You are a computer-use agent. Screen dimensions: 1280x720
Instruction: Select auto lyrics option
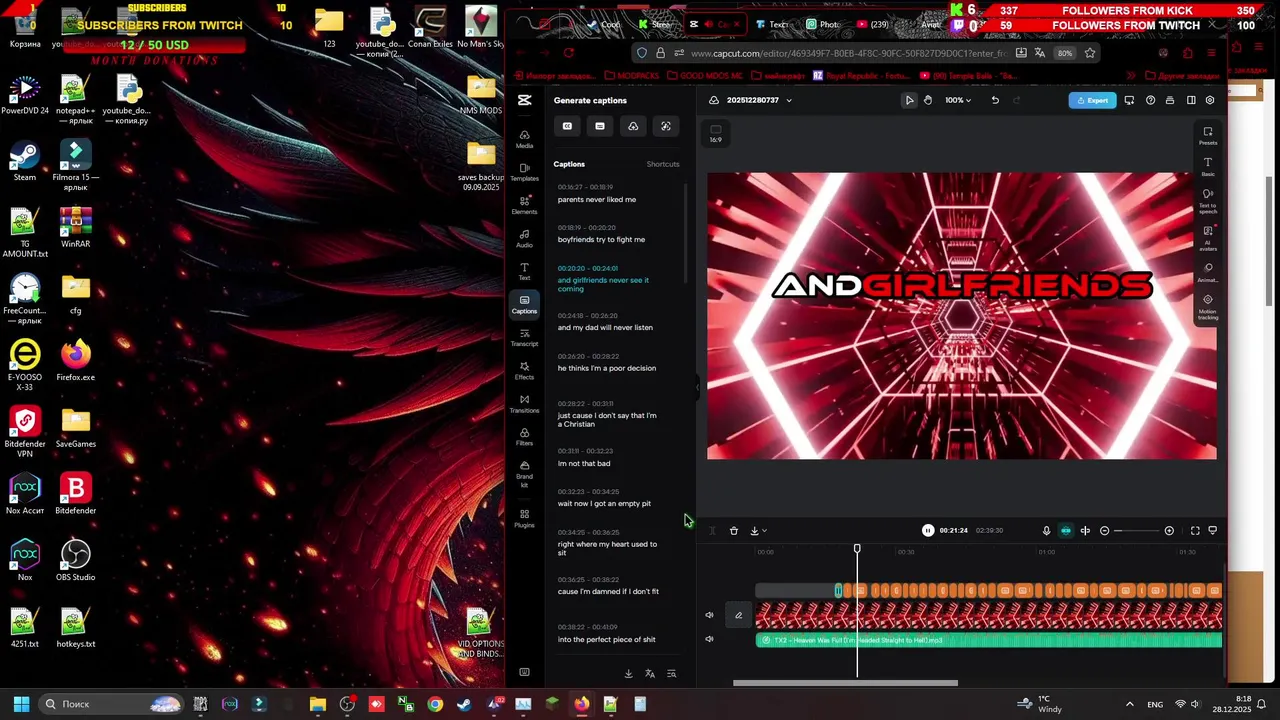pos(666,126)
